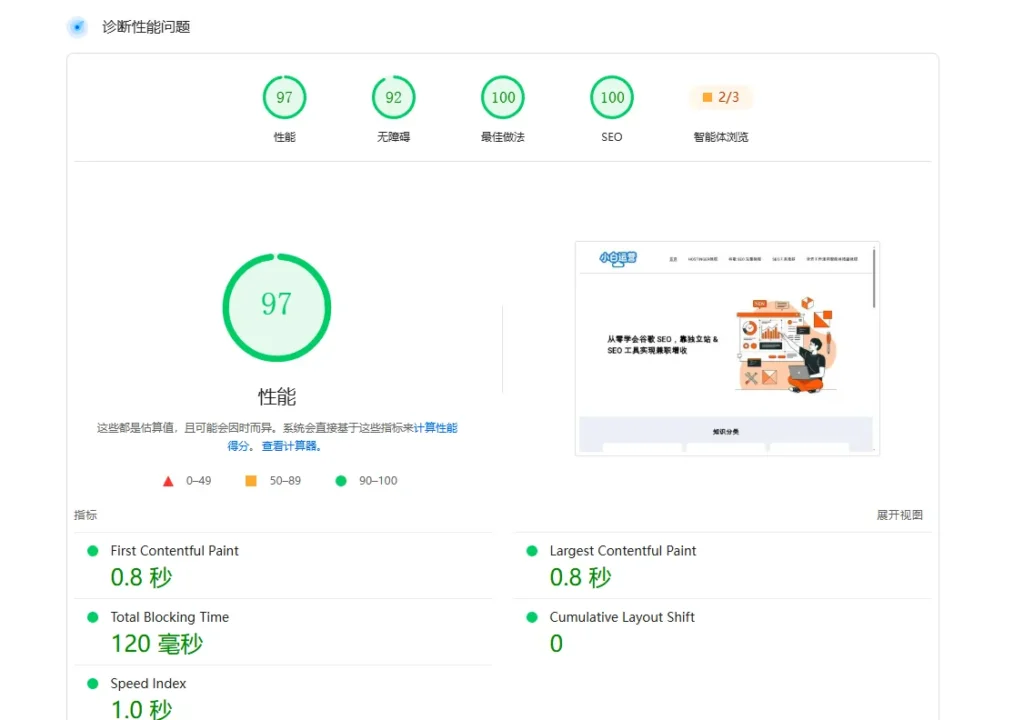Screen dimensions: 1024x720
Task: Click the Cumulative Layout Shift metric label
Action: click(x=622, y=617)
